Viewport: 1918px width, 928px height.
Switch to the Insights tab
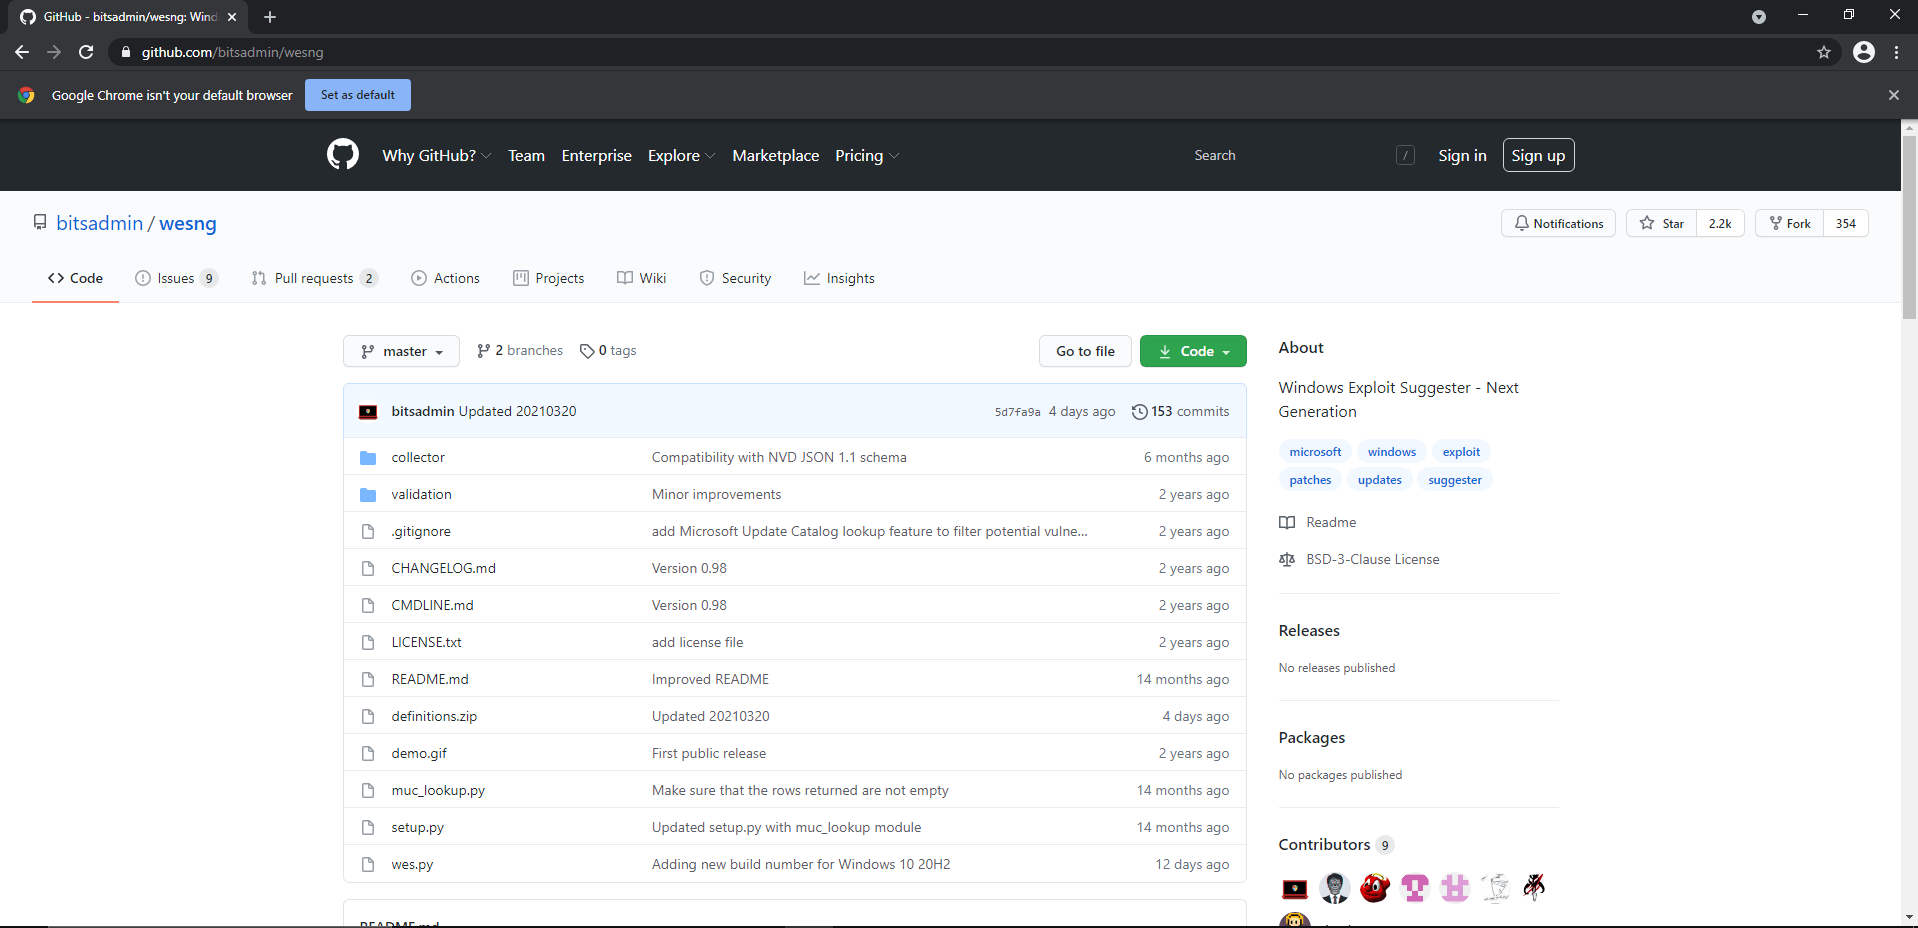(840, 278)
